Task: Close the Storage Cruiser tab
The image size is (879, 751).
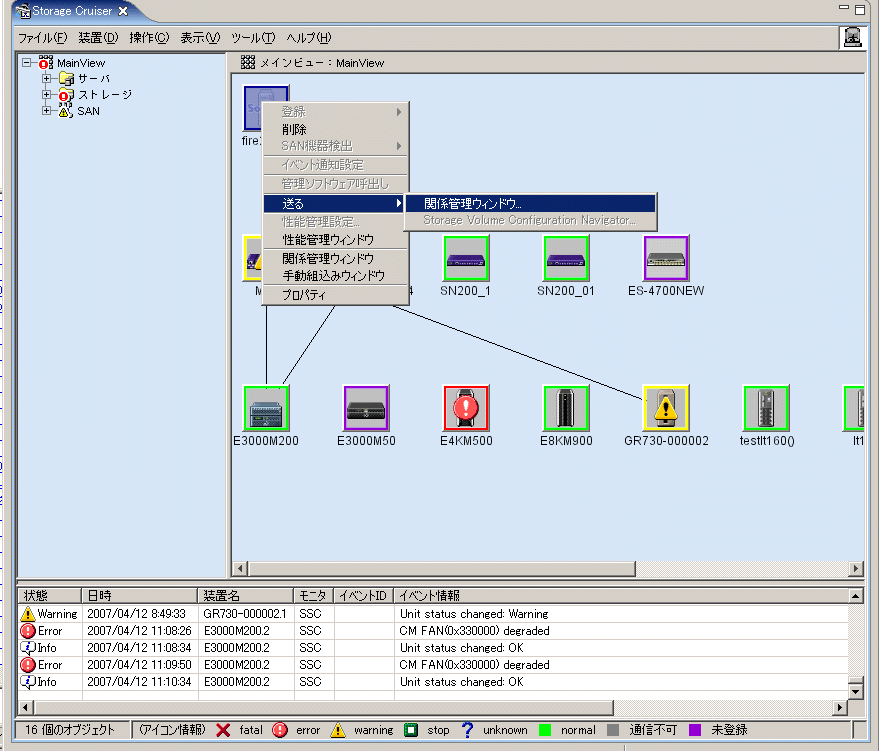Action: pyautogui.click(x=123, y=11)
